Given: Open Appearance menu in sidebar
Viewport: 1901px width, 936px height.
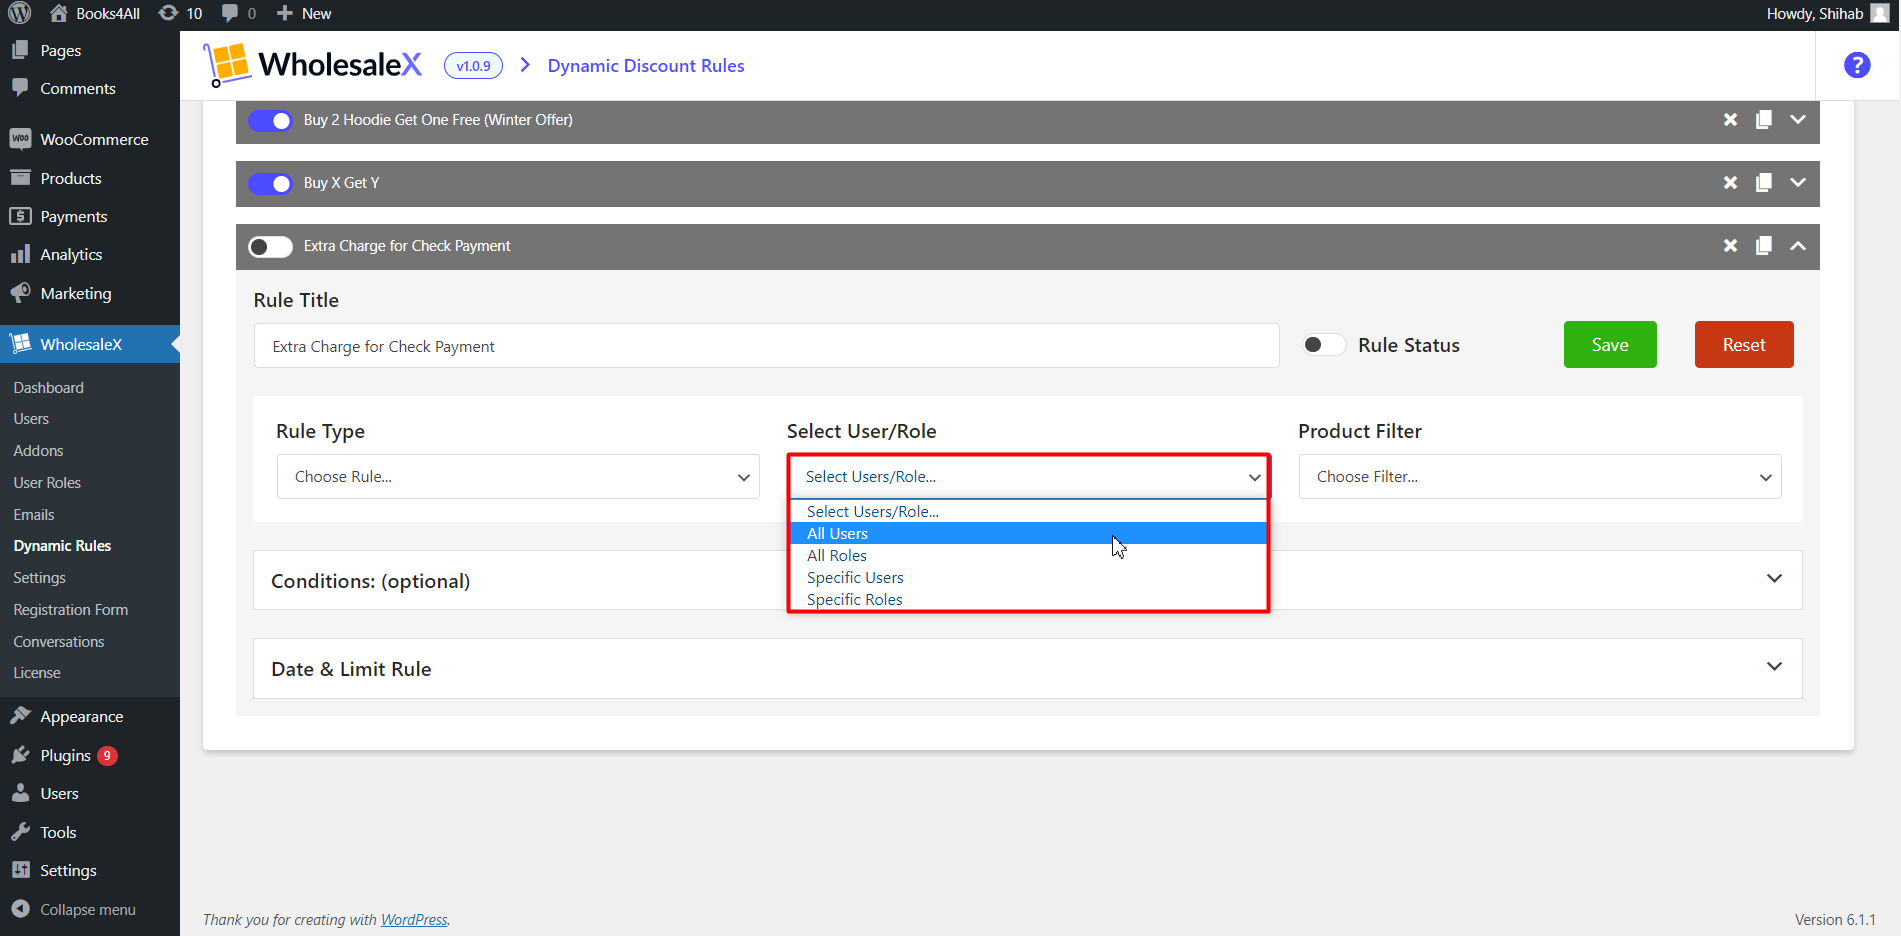Looking at the screenshot, I should pyautogui.click(x=90, y=717).
